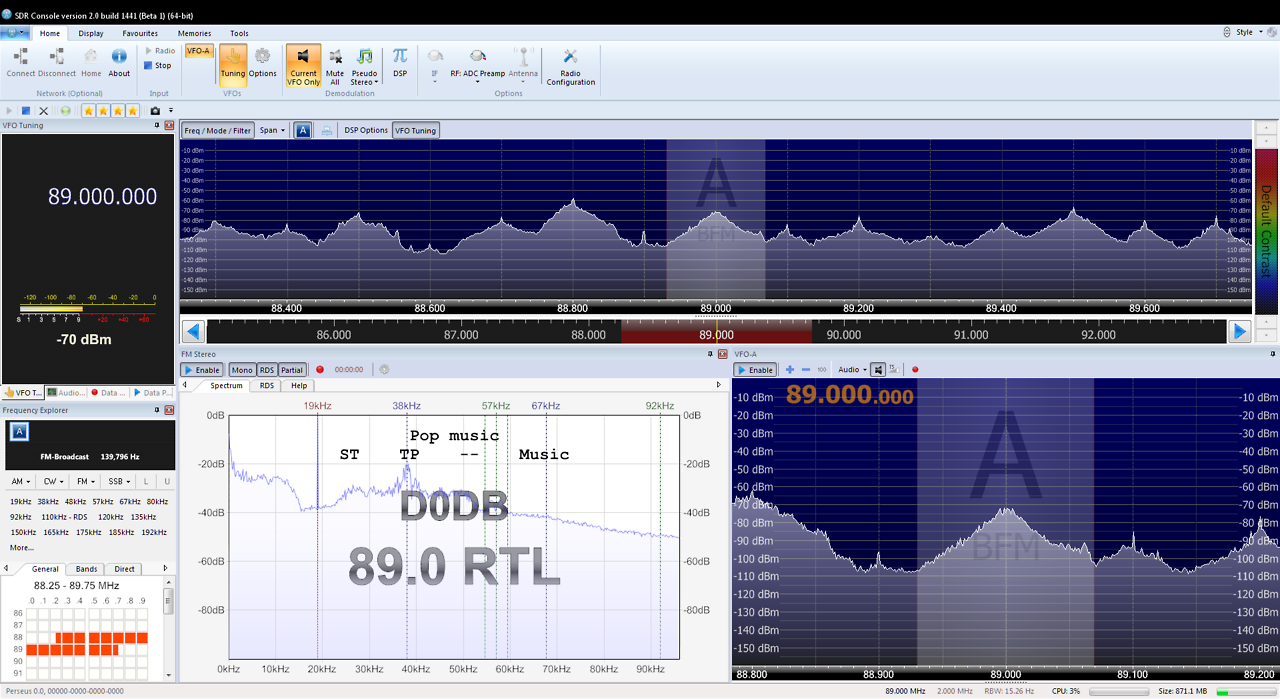Open the About info icon
This screenshot has width=1280, height=699.
coord(119,62)
